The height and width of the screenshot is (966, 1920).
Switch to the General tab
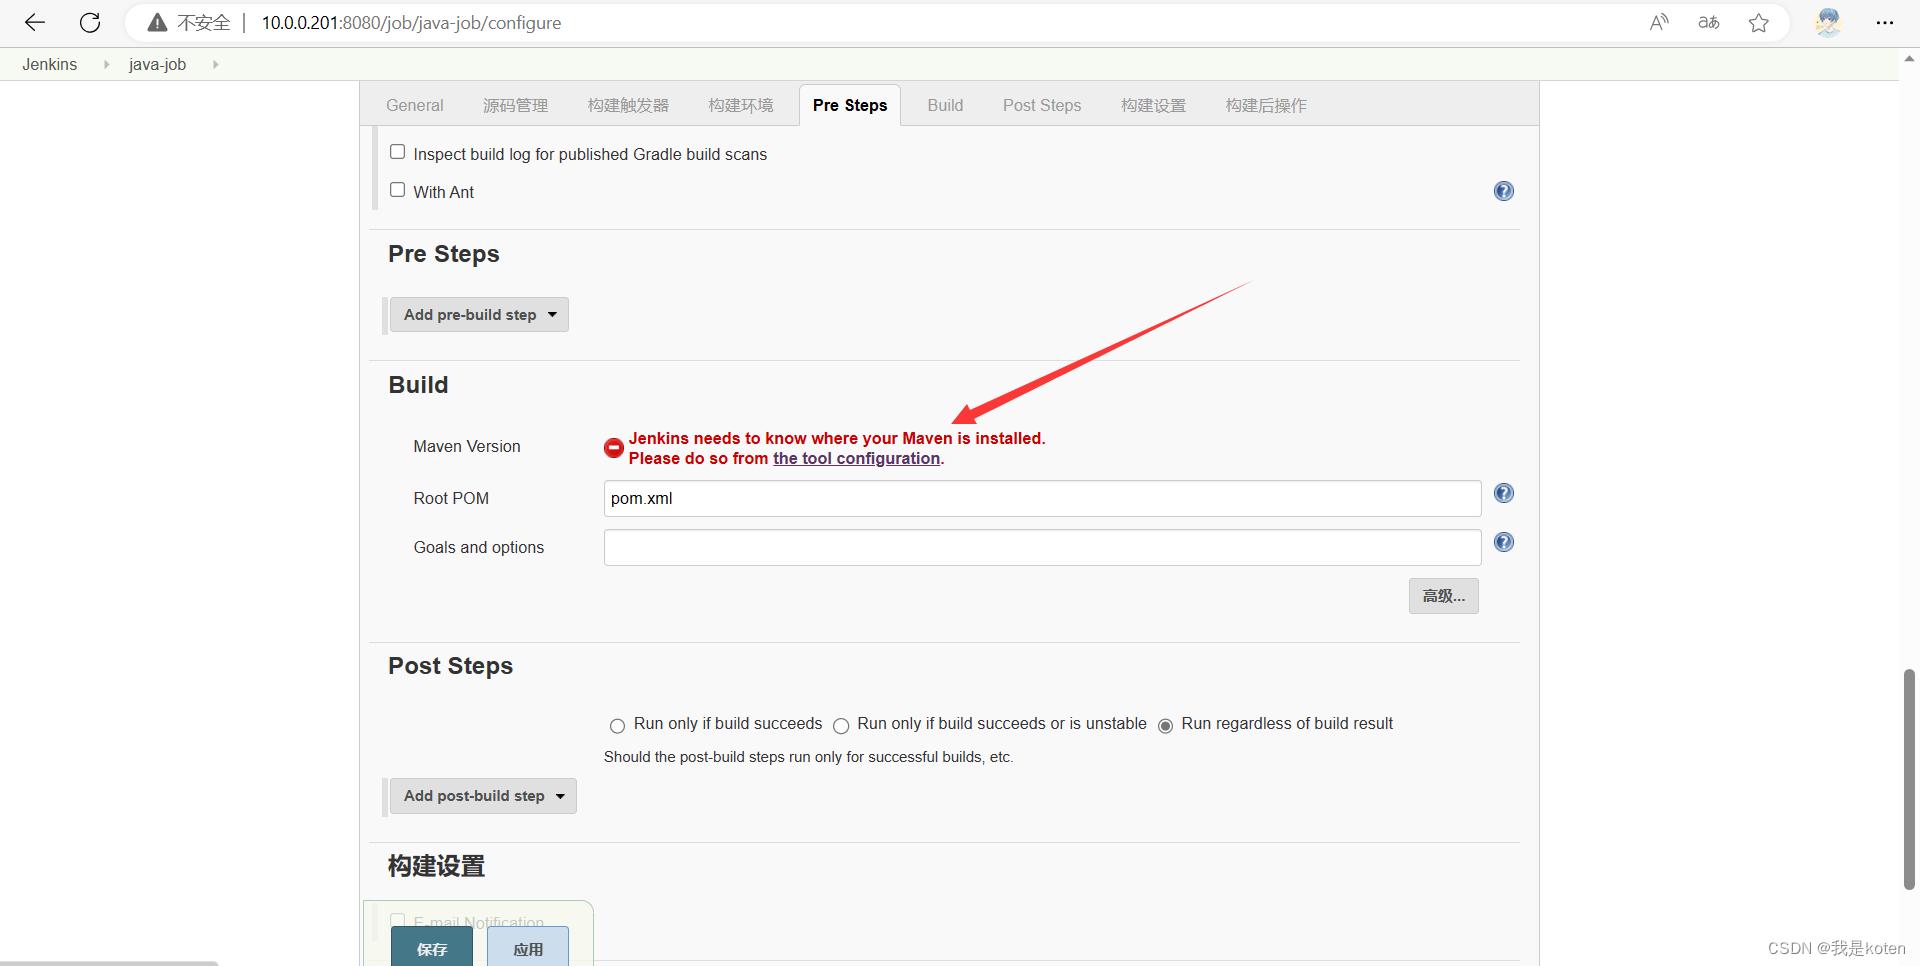pos(414,105)
